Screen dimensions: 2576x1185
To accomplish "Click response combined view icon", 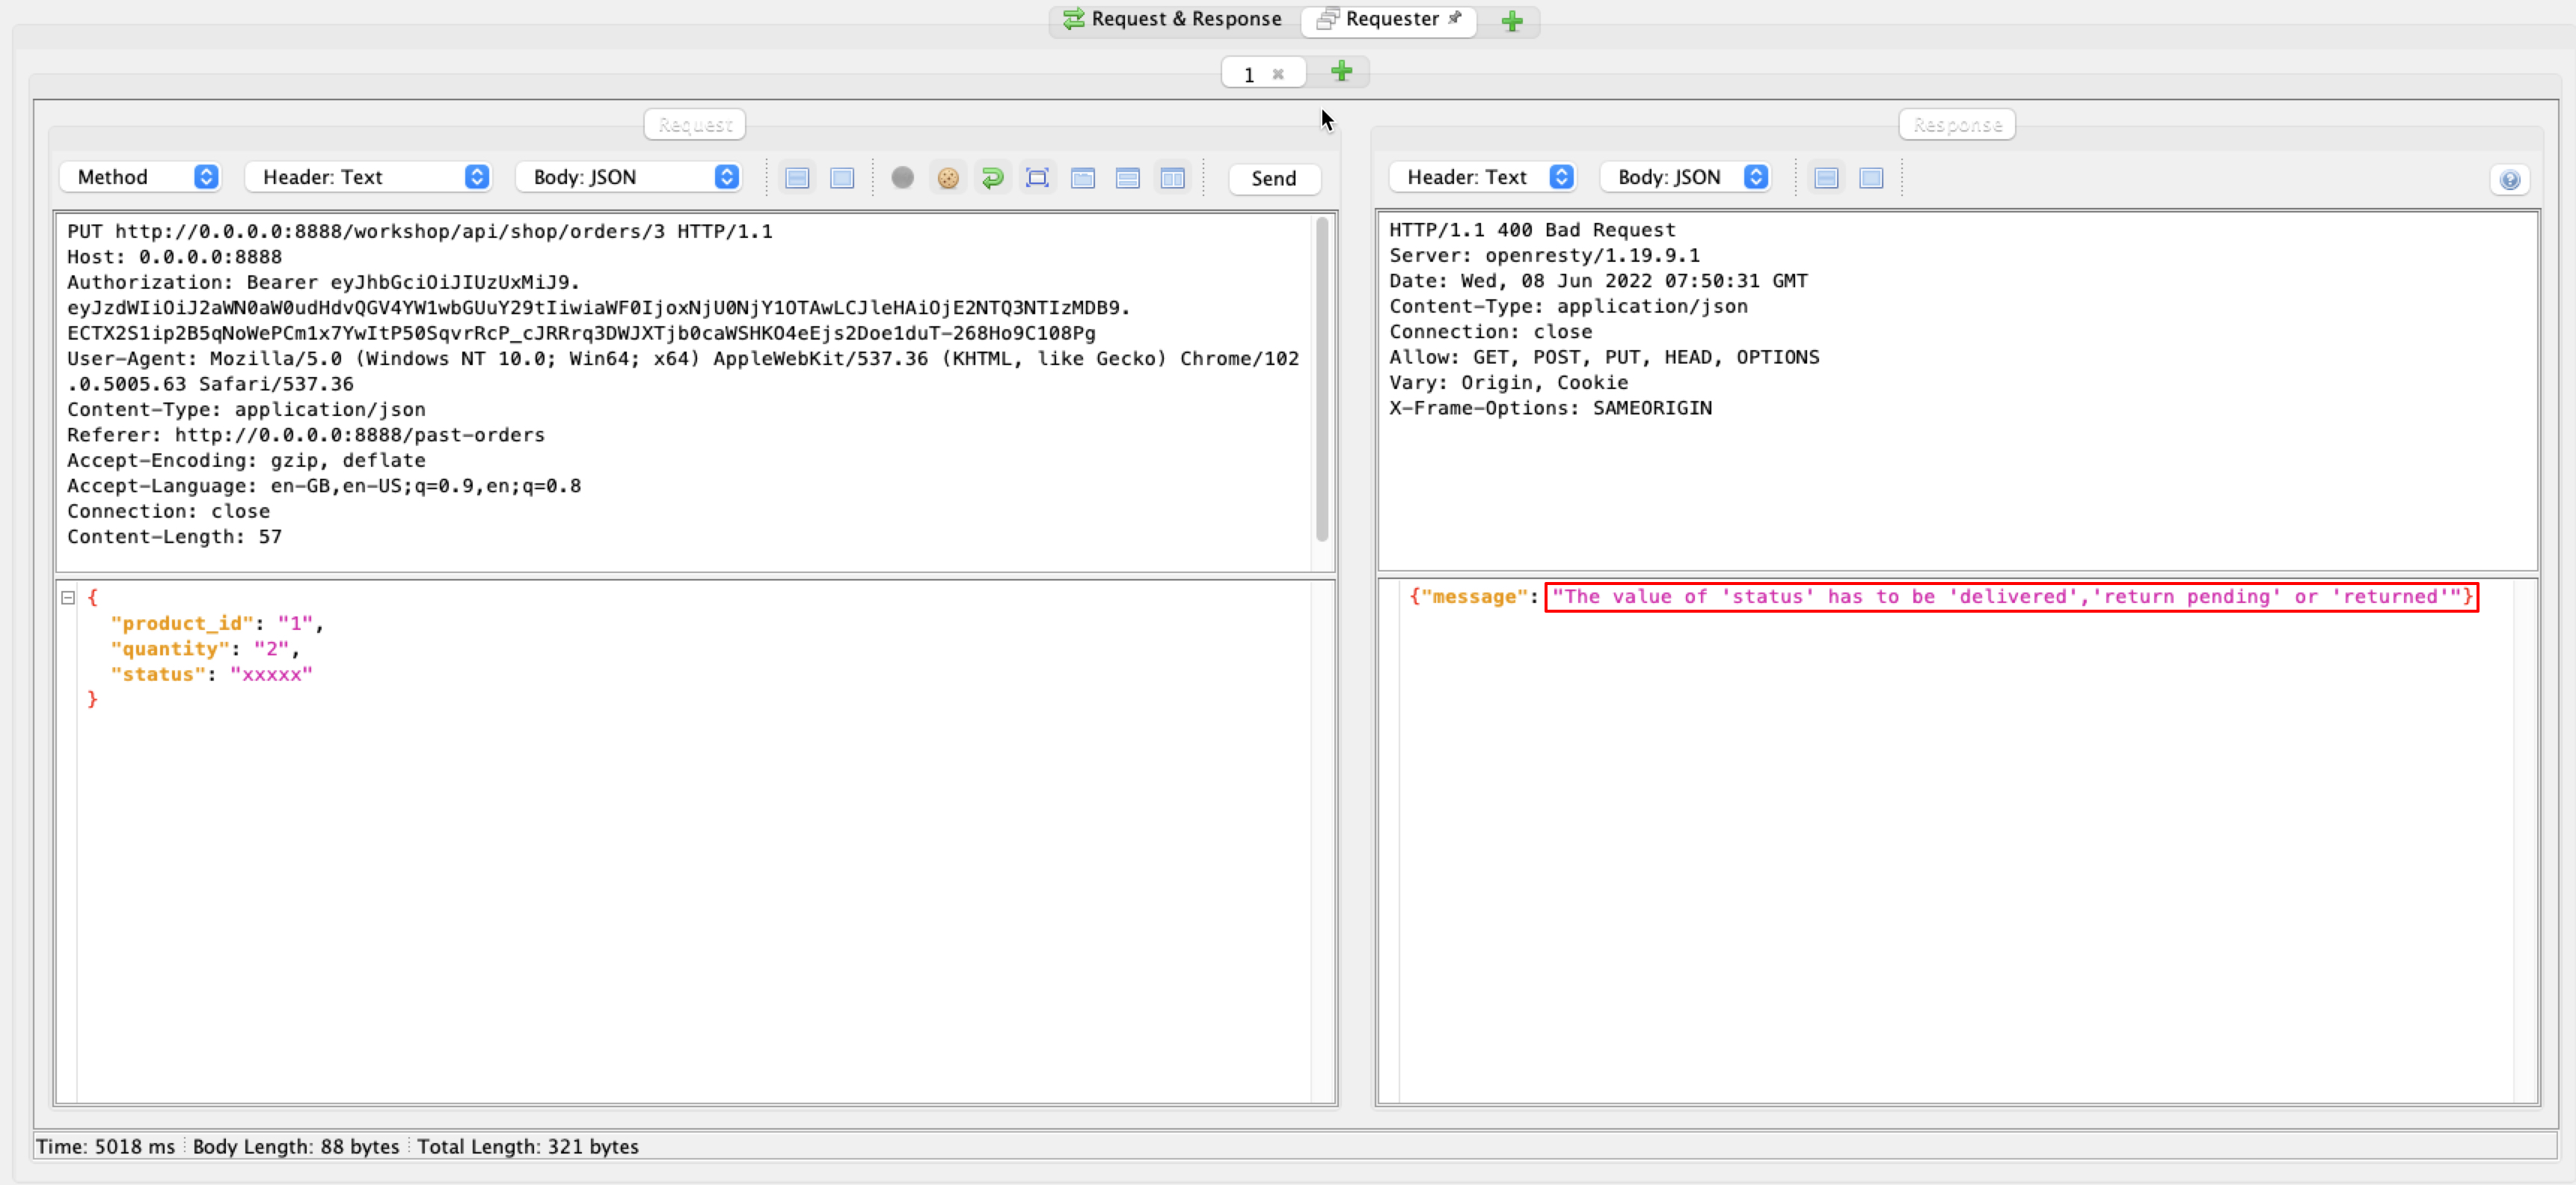I will pyautogui.click(x=1871, y=178).
